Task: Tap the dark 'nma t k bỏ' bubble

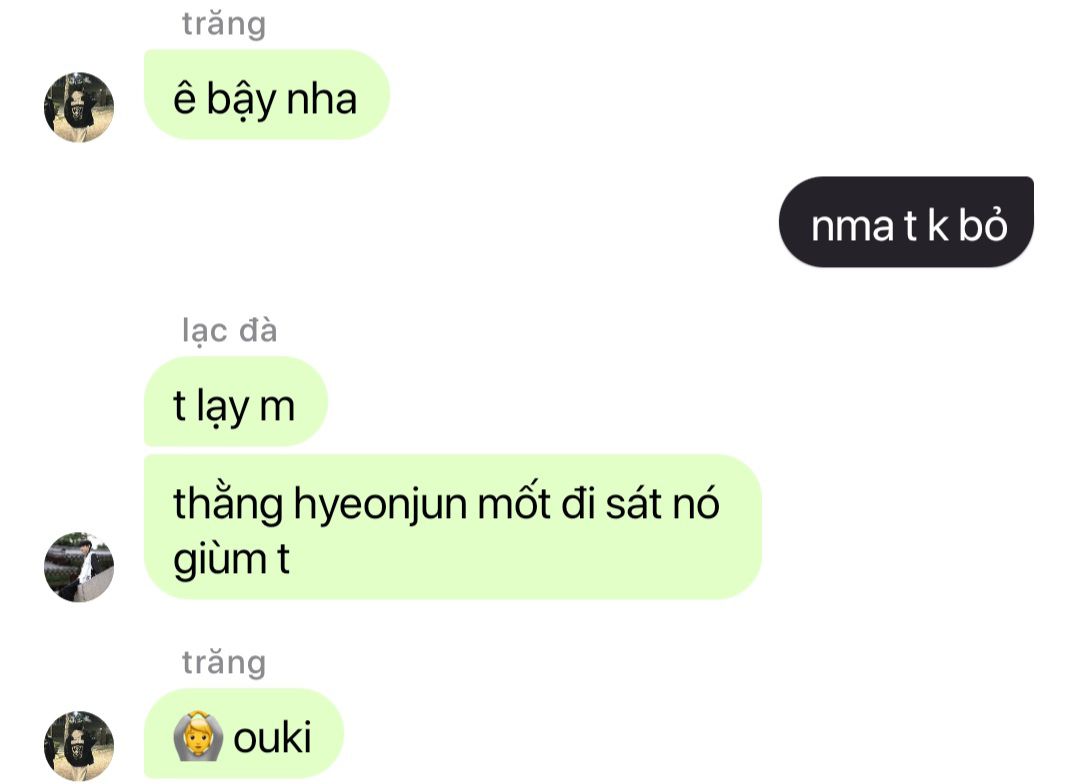Action: [x=906, y=221]
